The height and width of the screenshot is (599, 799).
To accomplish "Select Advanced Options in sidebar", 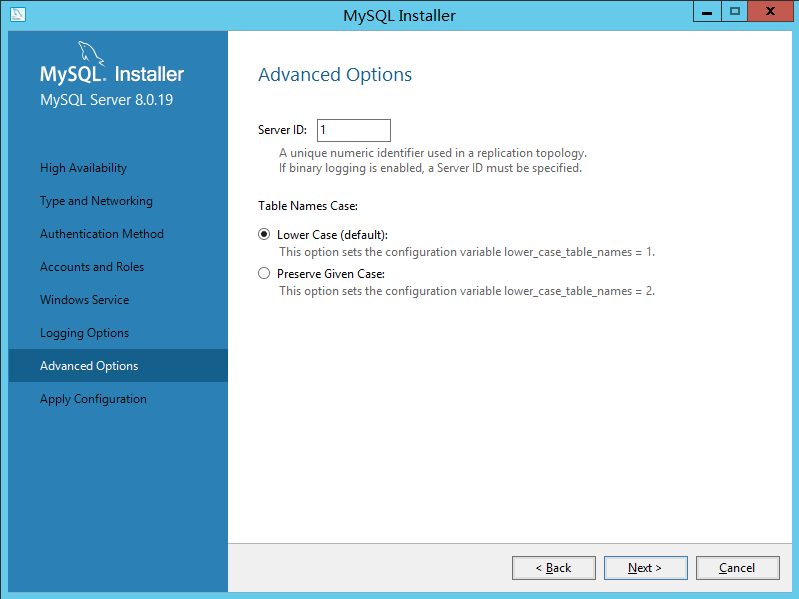I will [118, 366].
